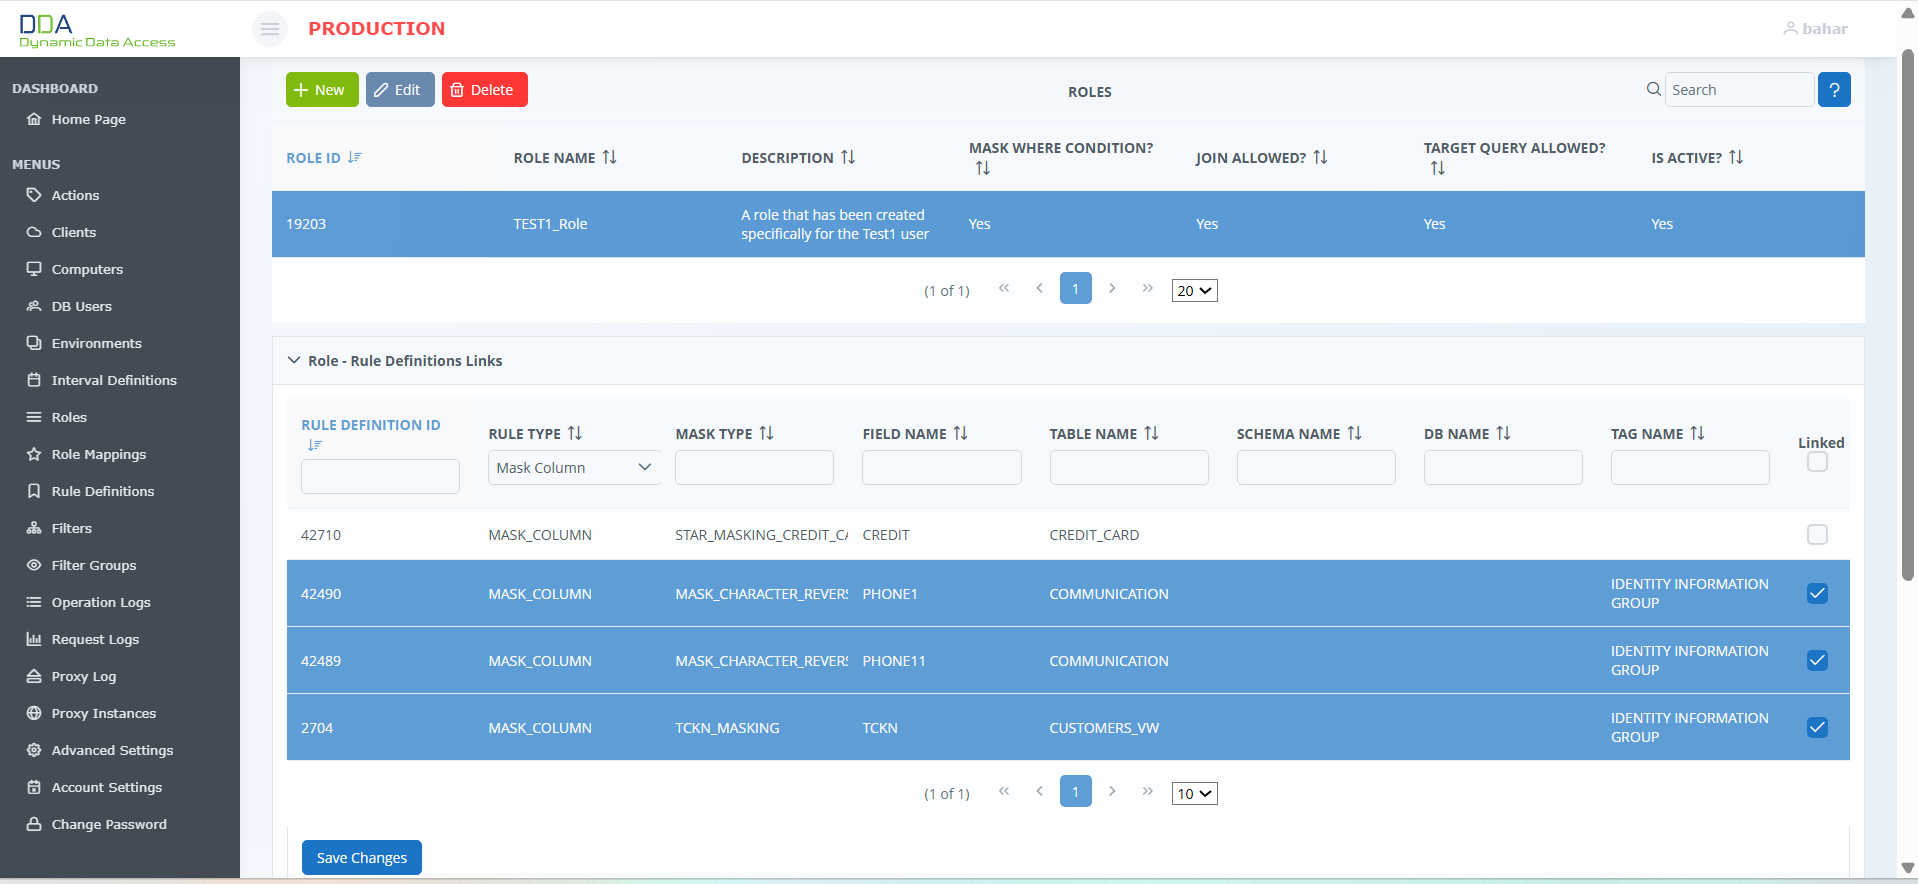
Task: Open DB Users menu item
Action: click(x=82, y=306)
